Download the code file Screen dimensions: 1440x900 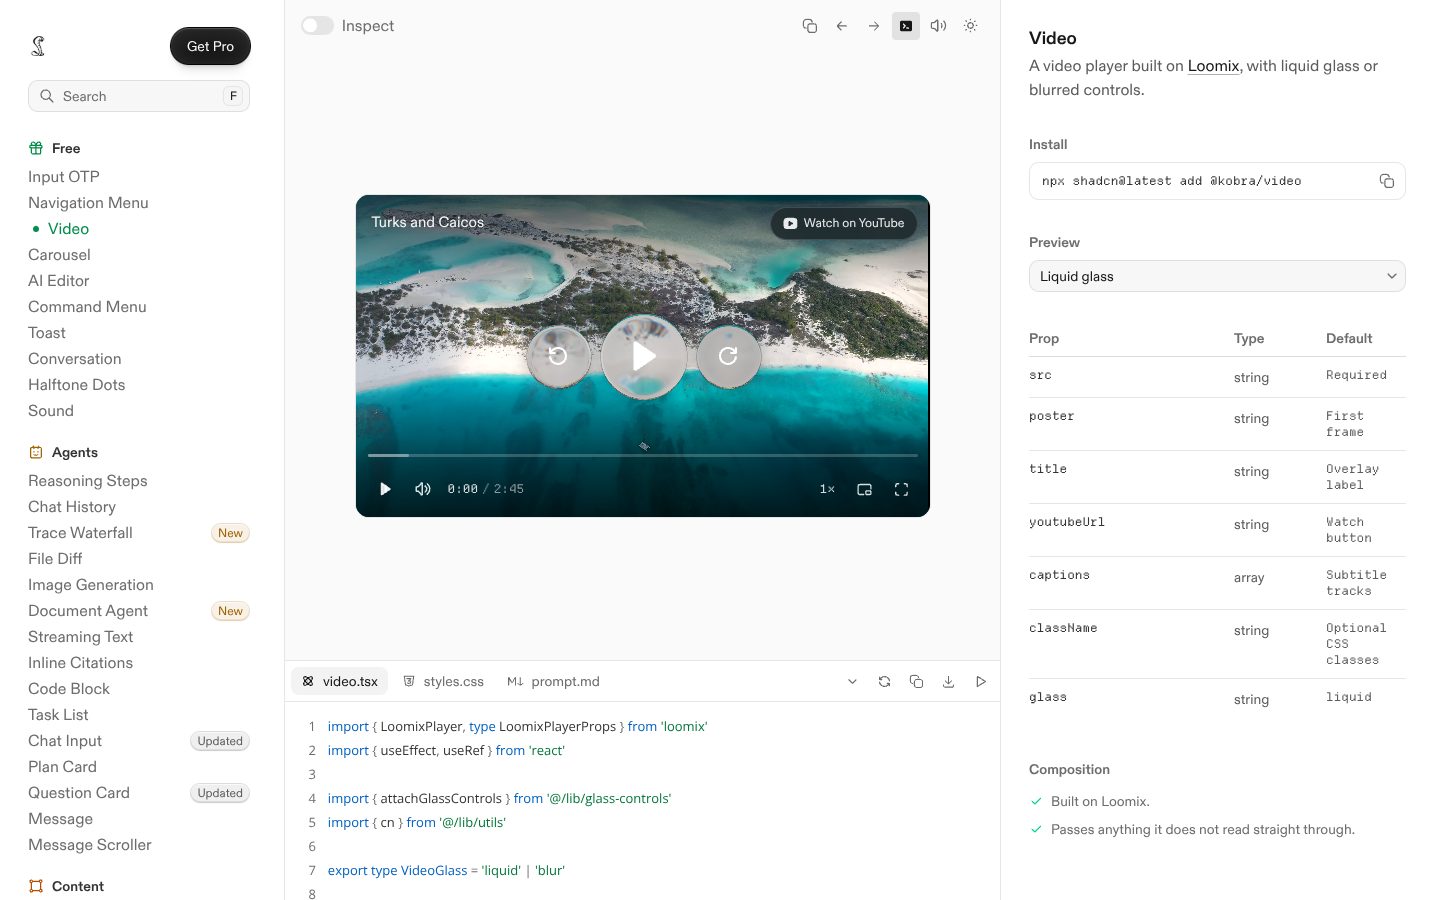[948, 681]
